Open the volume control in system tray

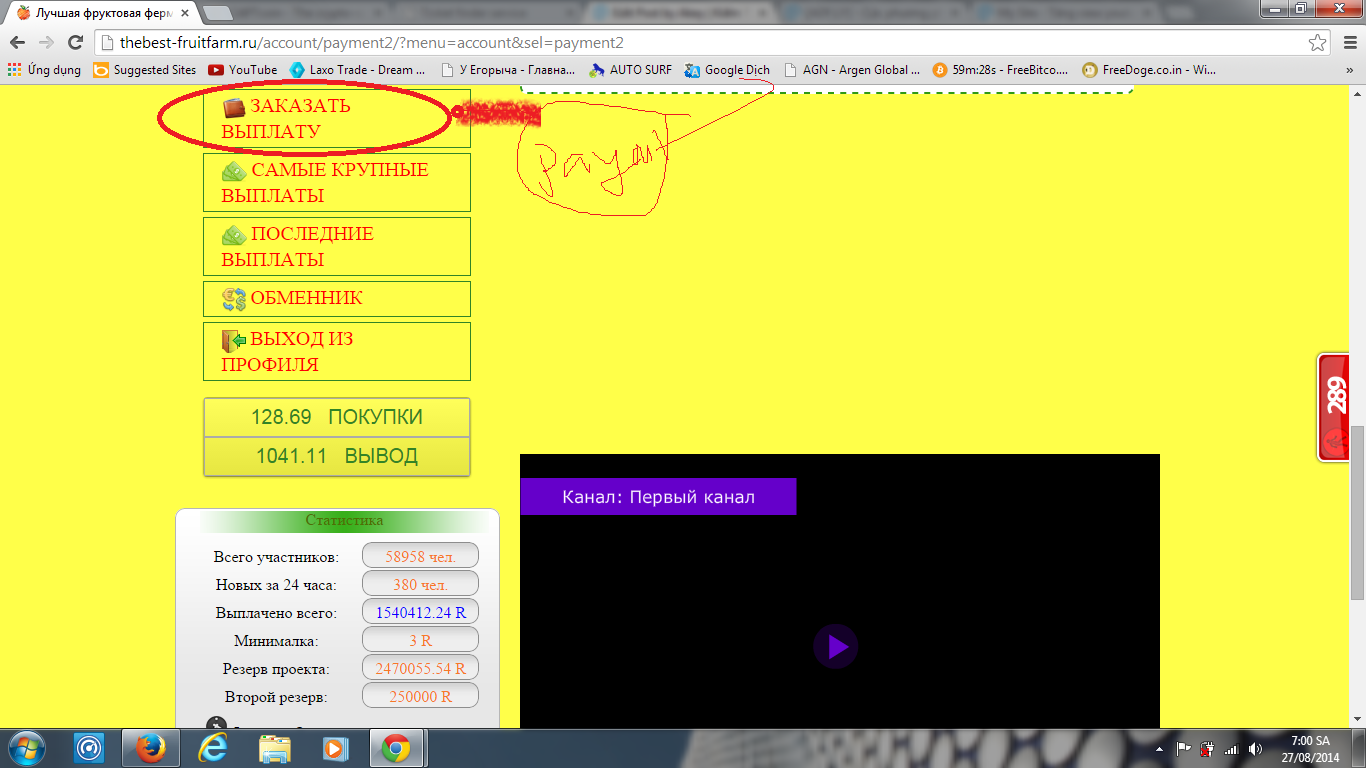[x=1255, y=748]
